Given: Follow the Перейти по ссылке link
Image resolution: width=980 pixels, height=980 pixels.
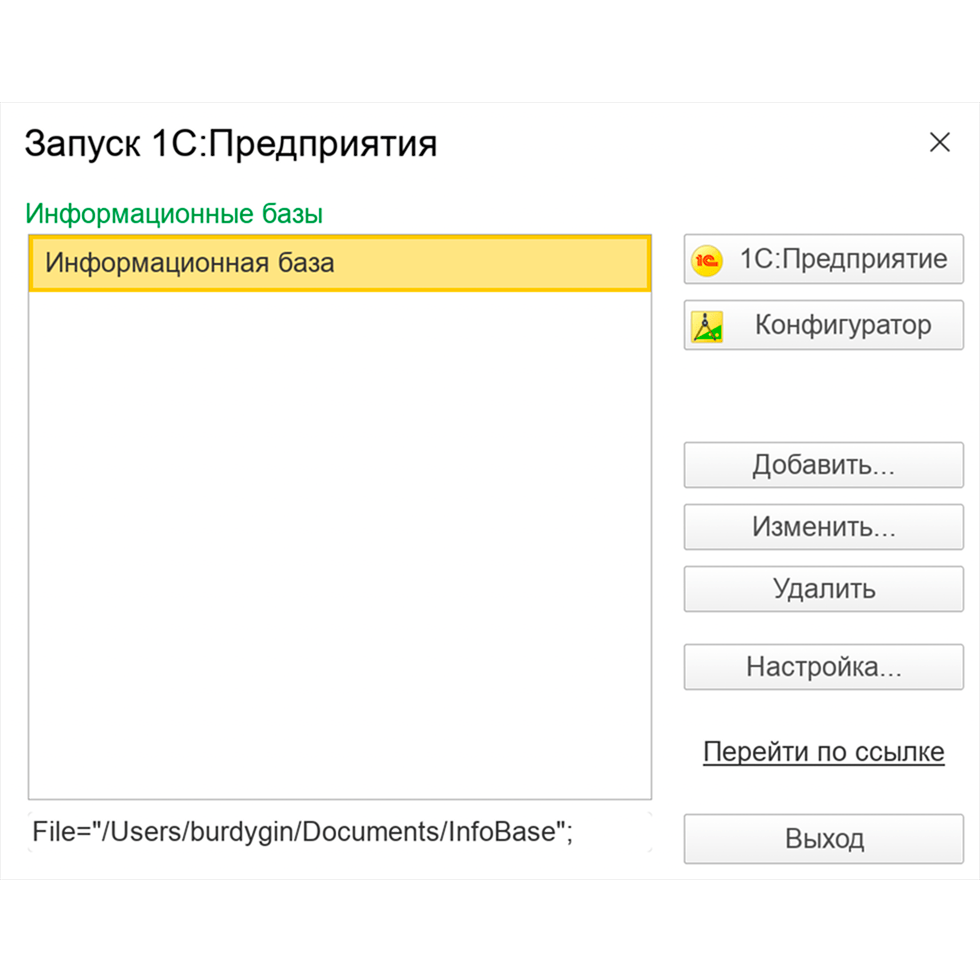Looking at the screenshot, I should [824, 751].
